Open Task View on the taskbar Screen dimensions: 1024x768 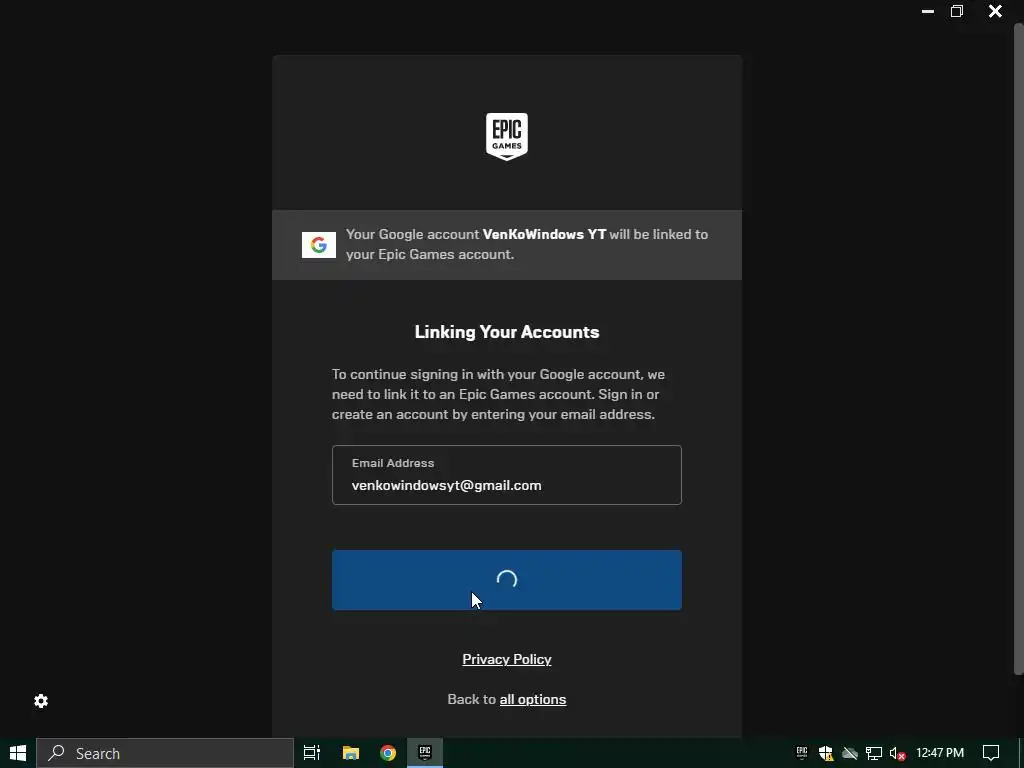[312, 753]
